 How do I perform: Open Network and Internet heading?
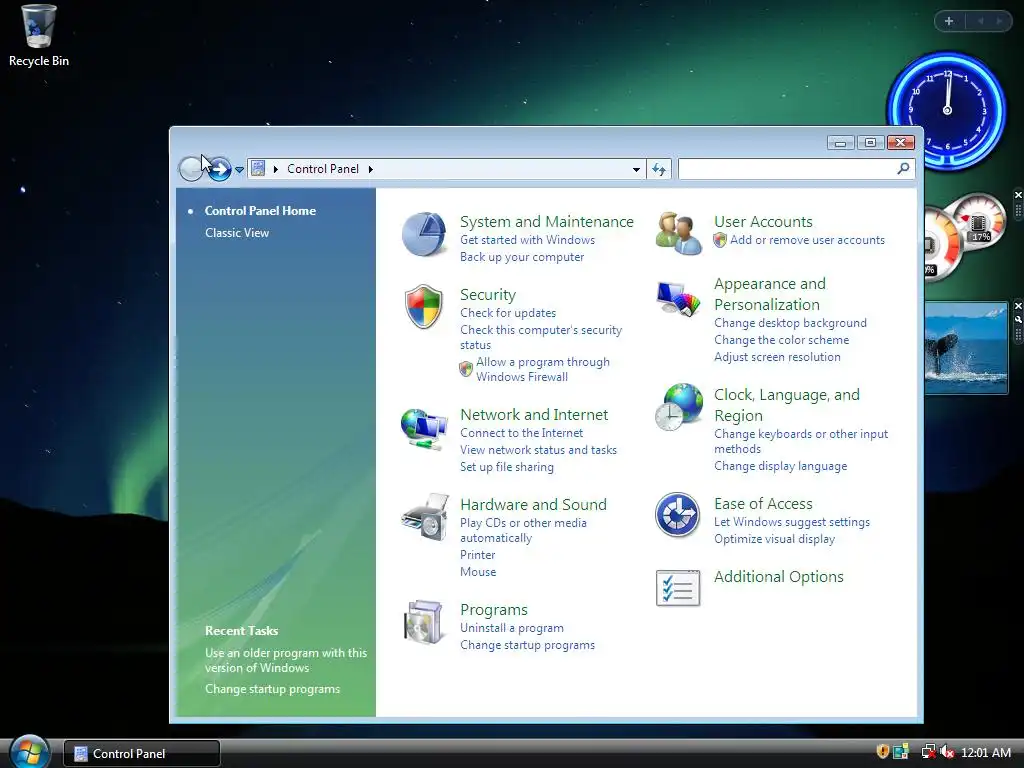pos(534,415)
